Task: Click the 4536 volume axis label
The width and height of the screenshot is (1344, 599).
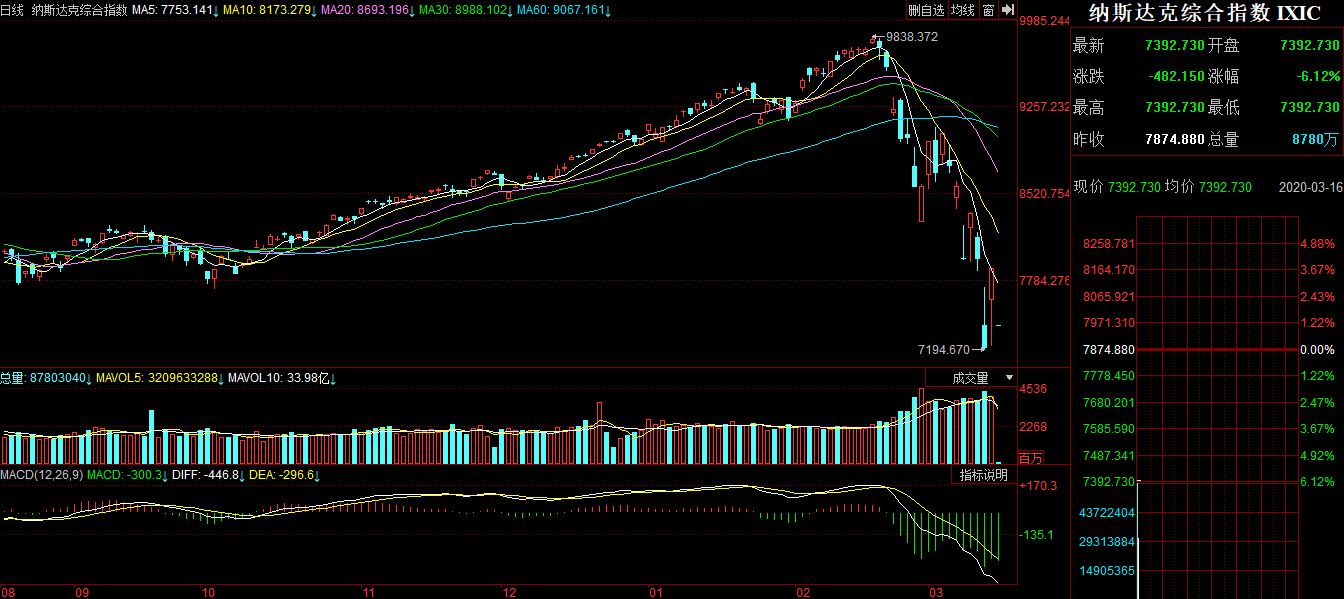Action: tap(1033, 388)
